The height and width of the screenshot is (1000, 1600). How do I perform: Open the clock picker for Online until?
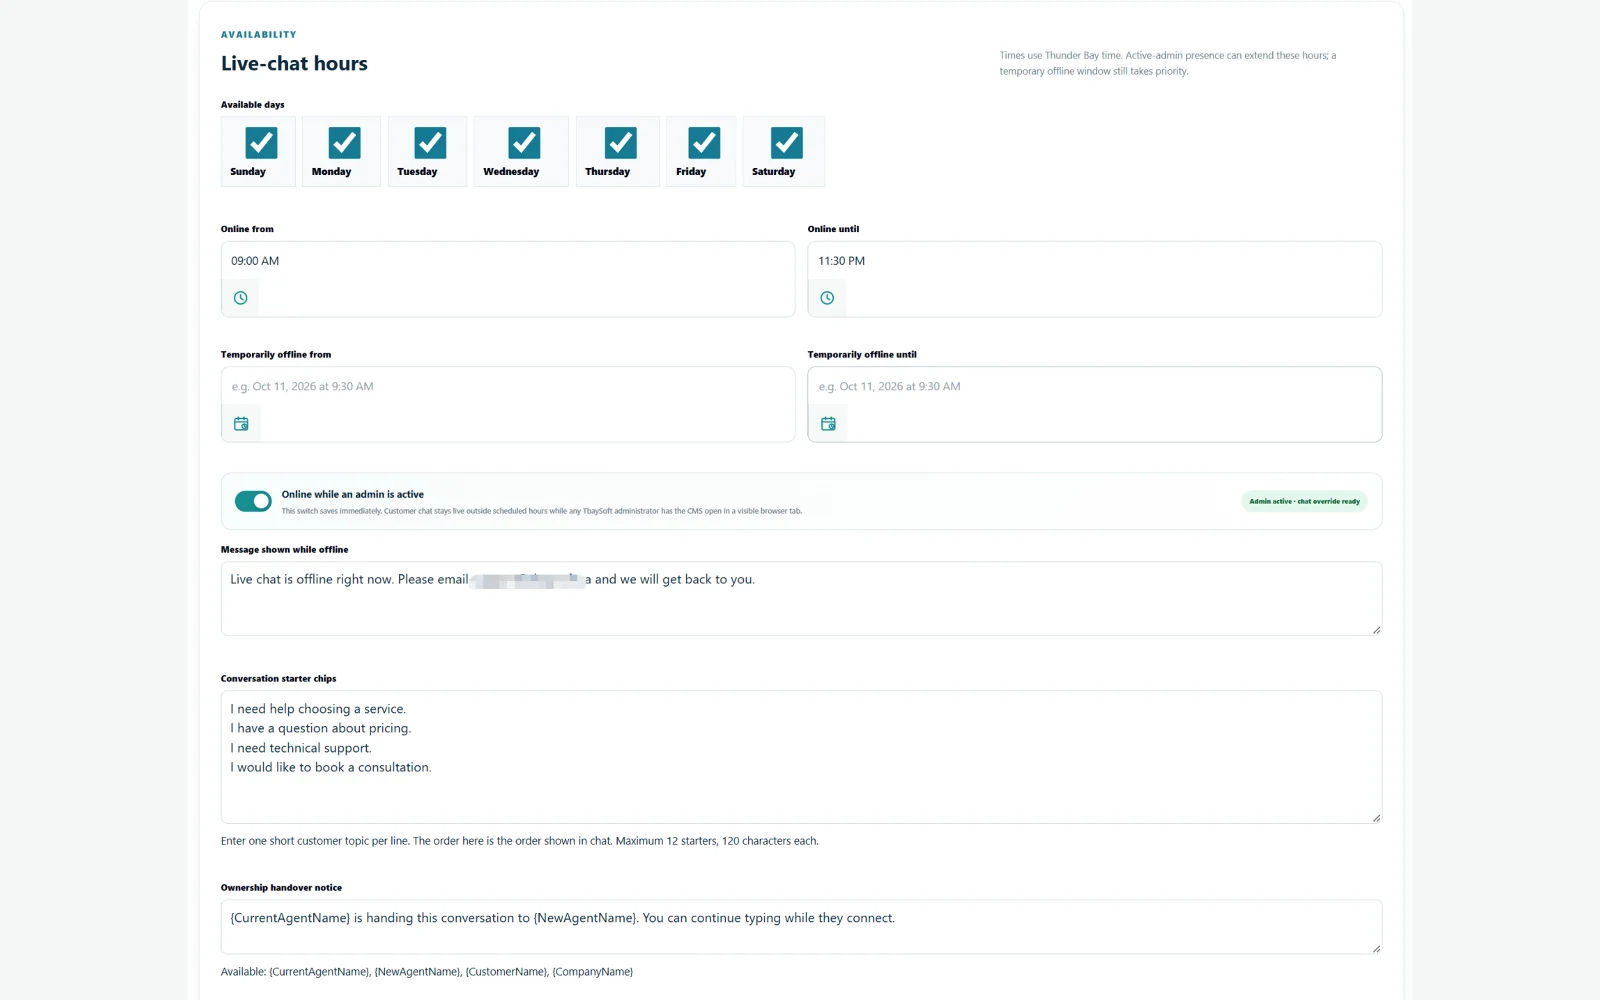827,298
